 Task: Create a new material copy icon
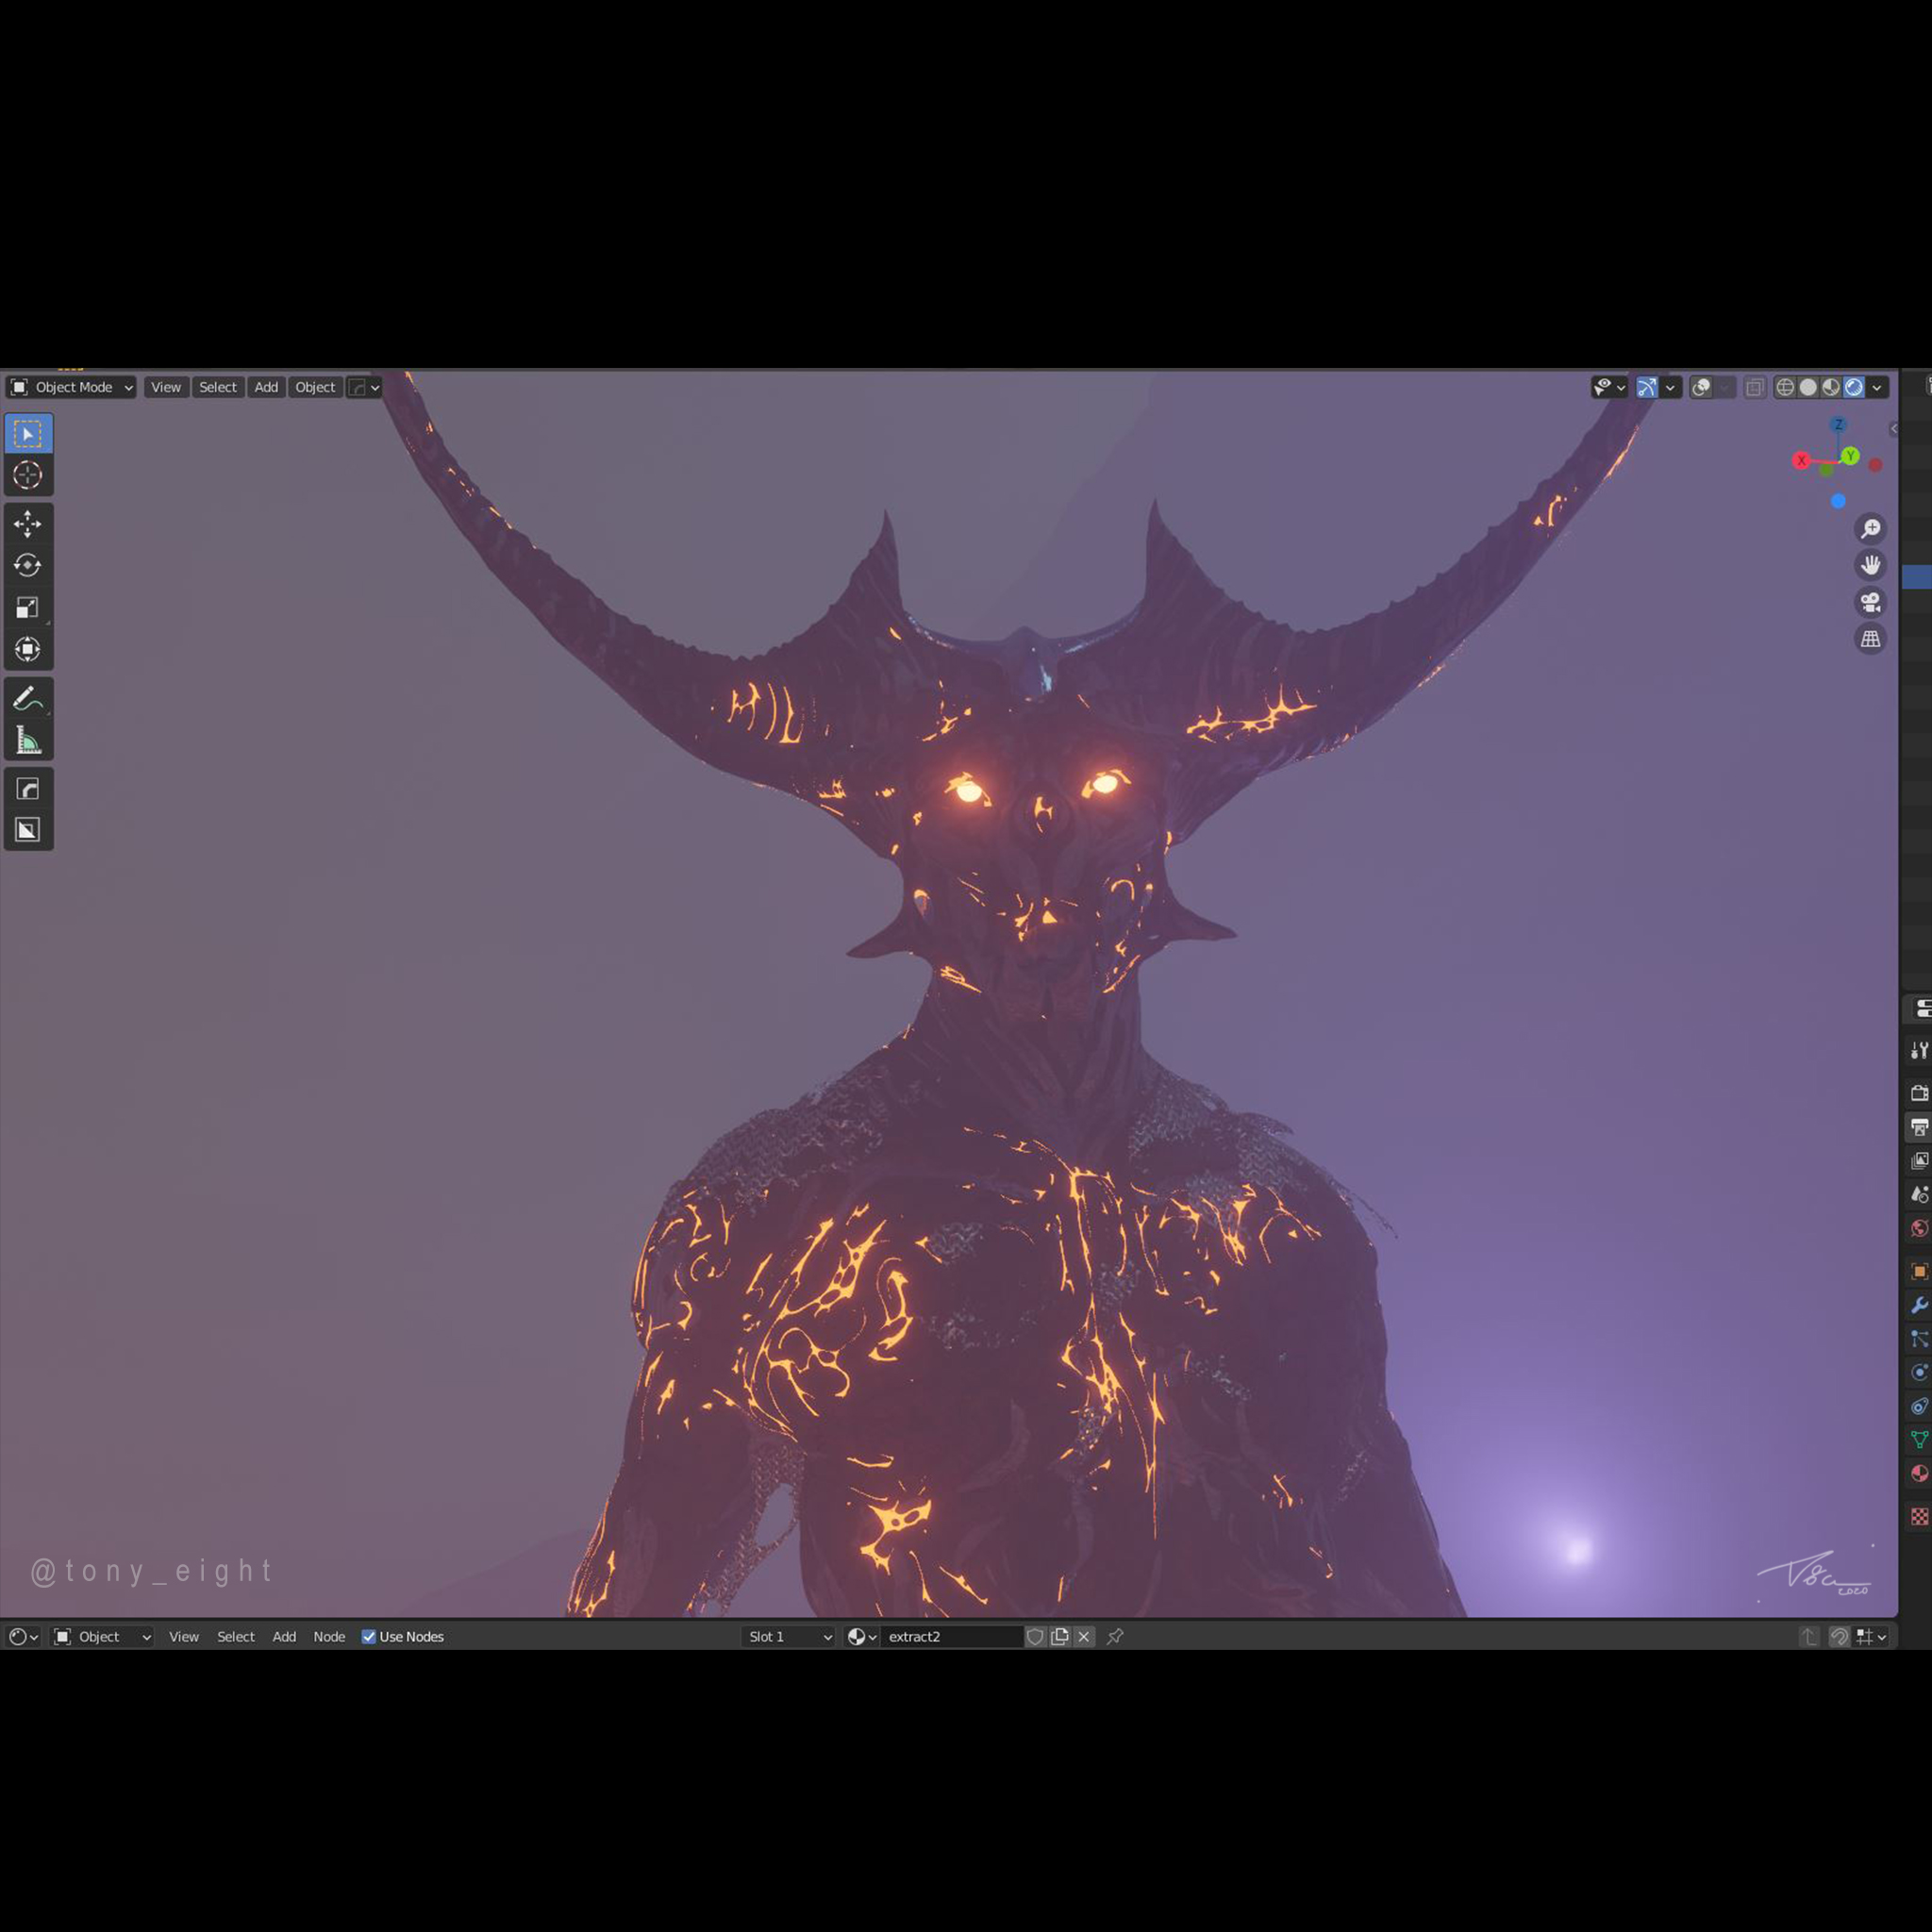1060,1637
